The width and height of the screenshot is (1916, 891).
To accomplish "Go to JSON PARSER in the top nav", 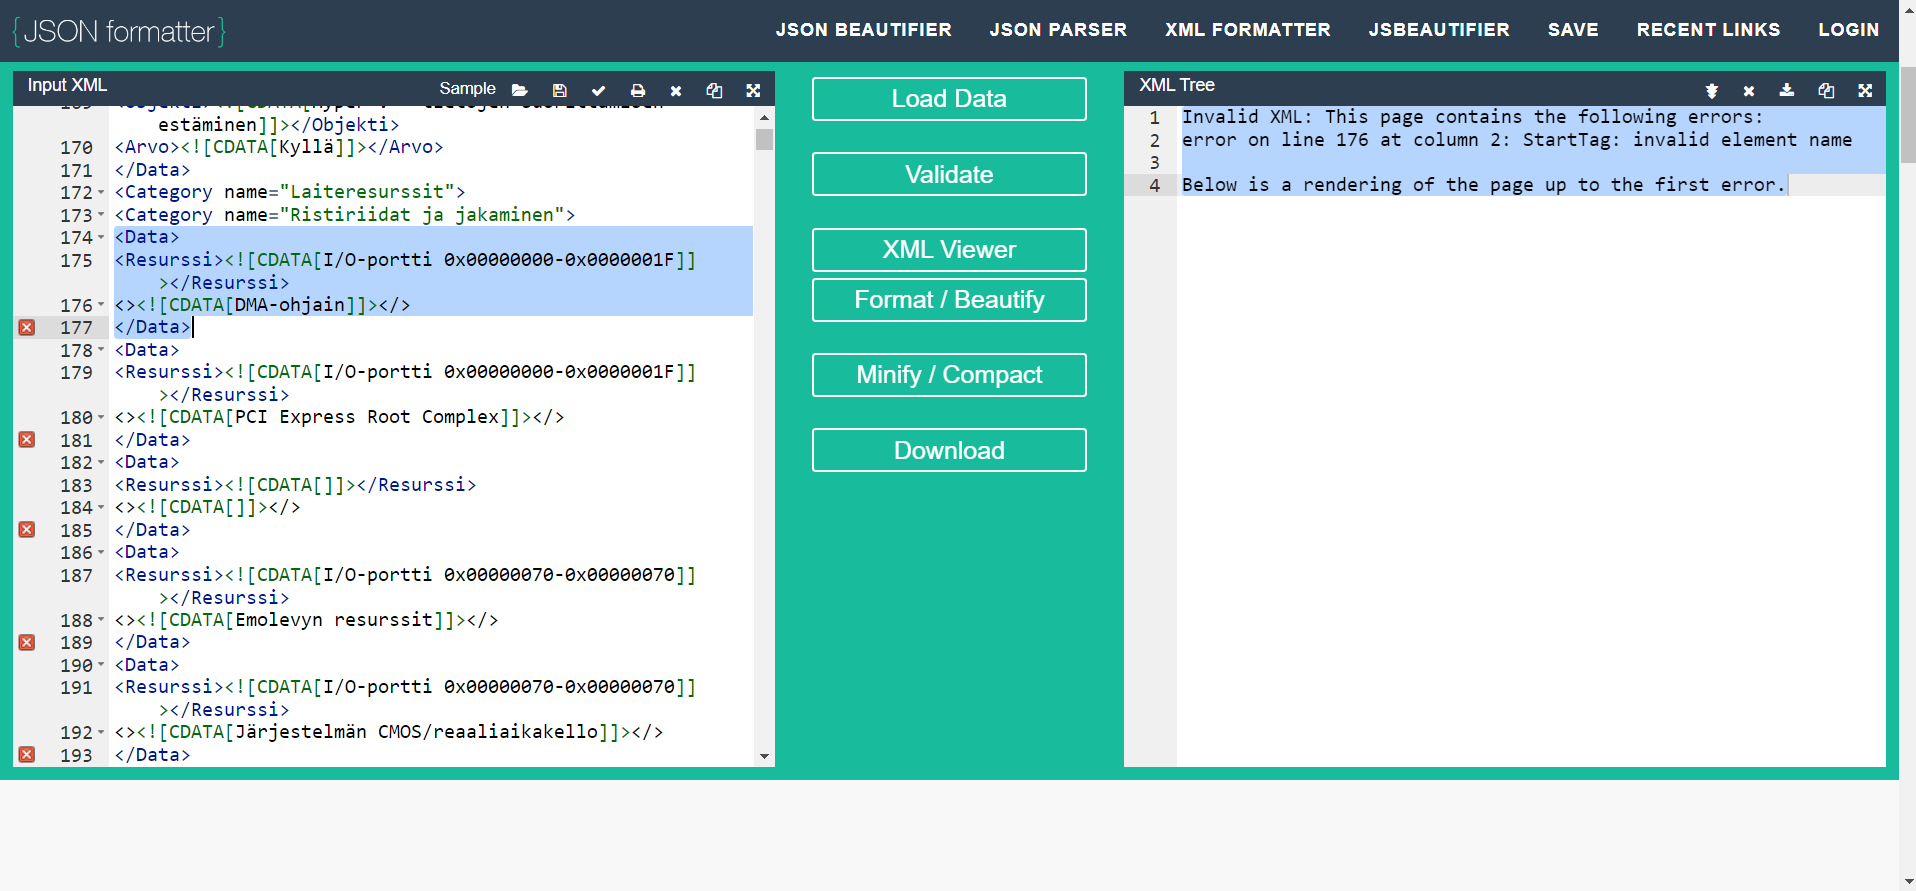I will (1058, 30).
